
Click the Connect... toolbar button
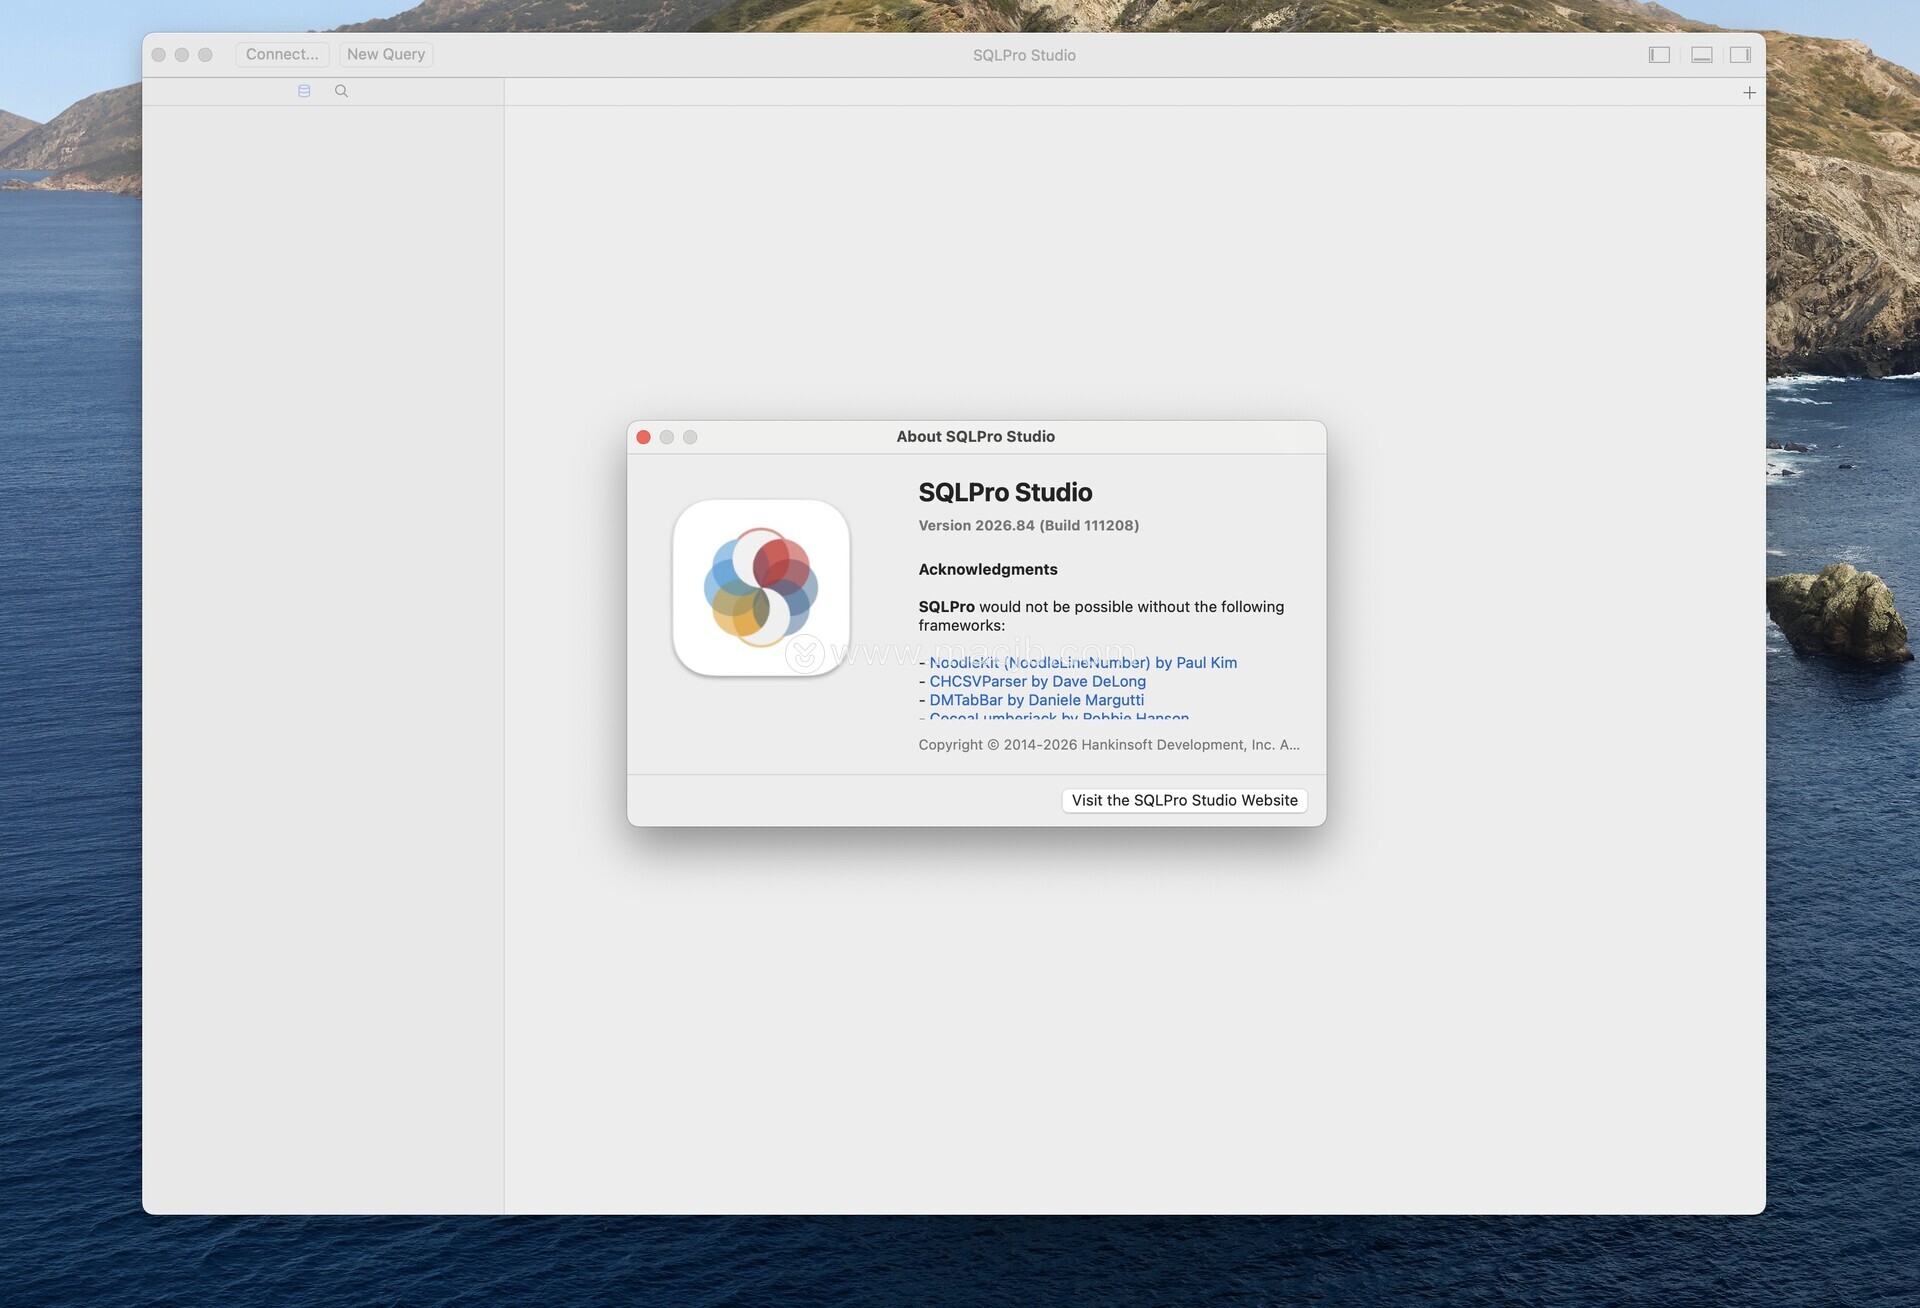coord(282,54)
